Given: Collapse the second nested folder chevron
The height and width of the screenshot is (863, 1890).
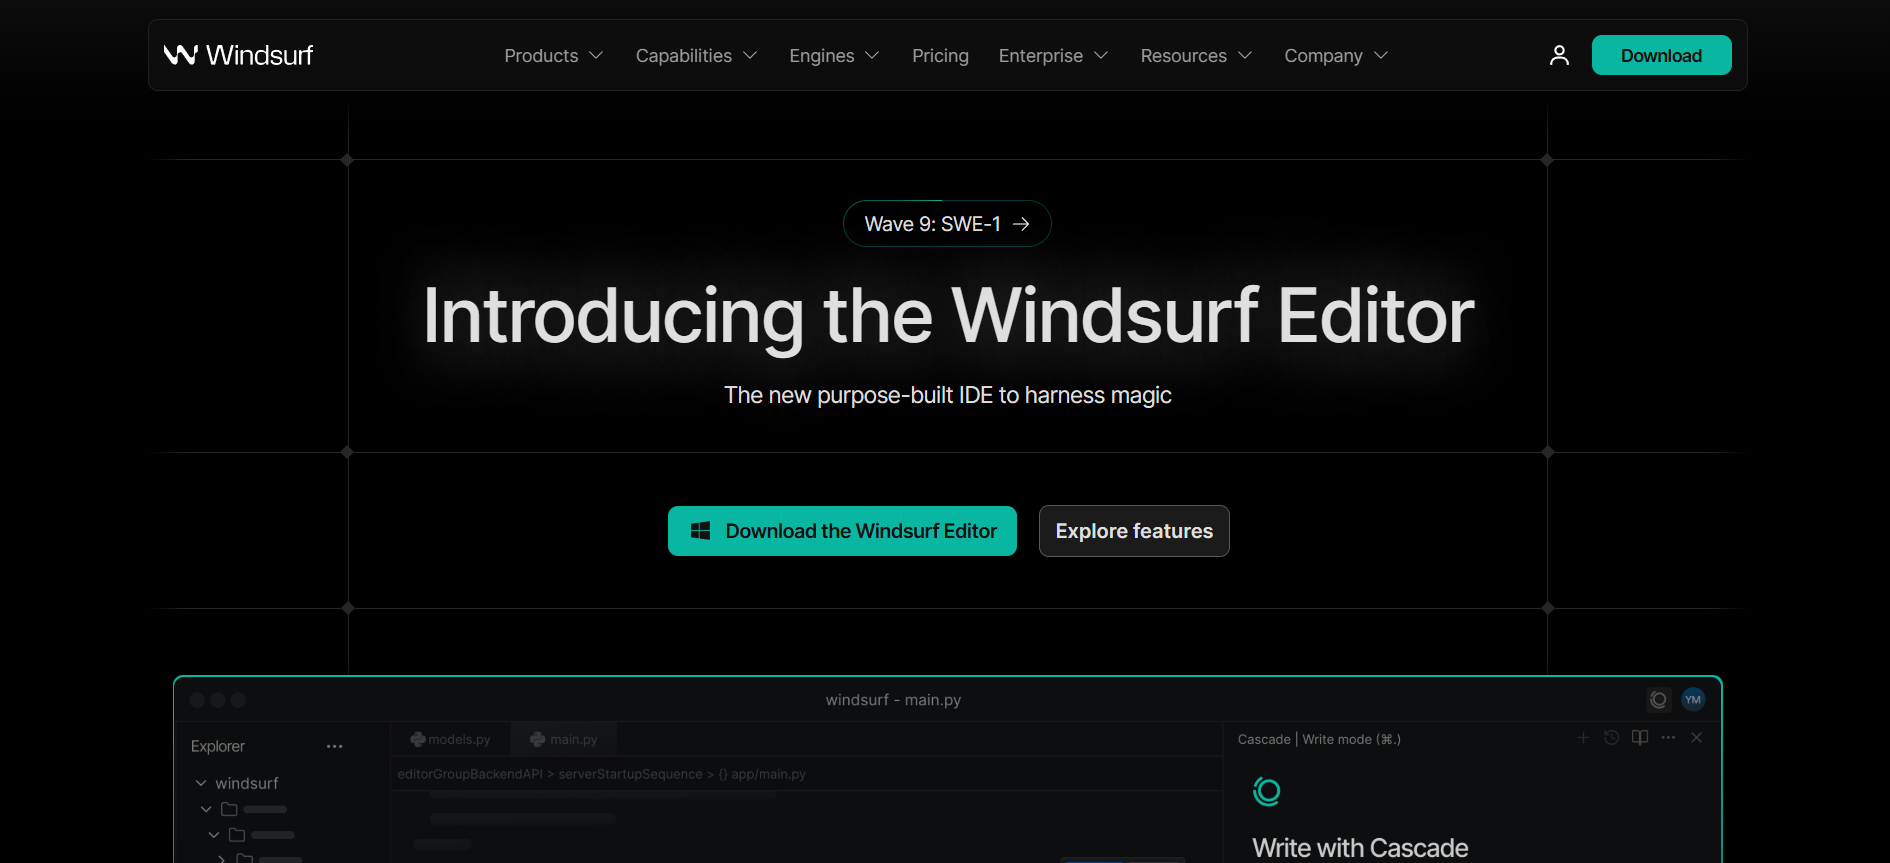Looking at the screenshot, I should tap(214, 835).
